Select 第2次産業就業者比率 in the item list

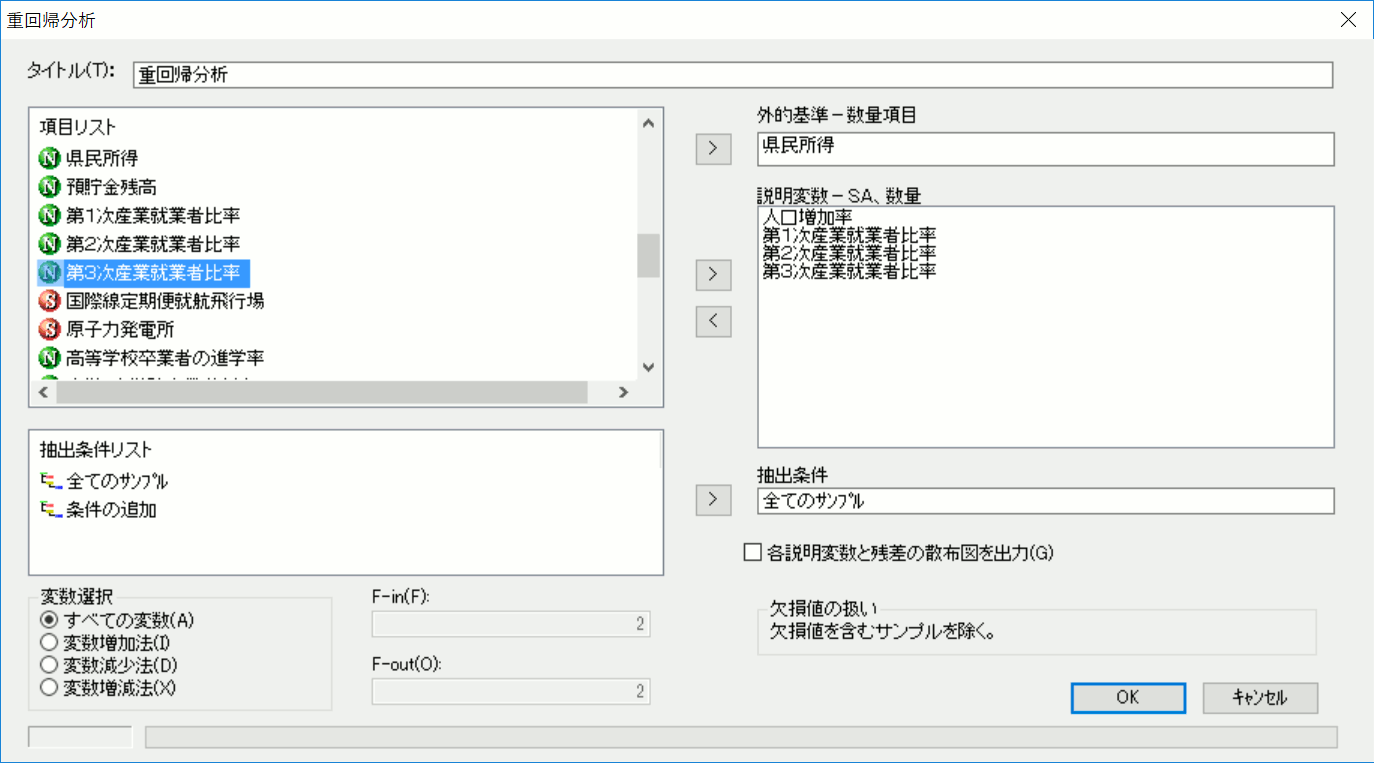(153, 243)
